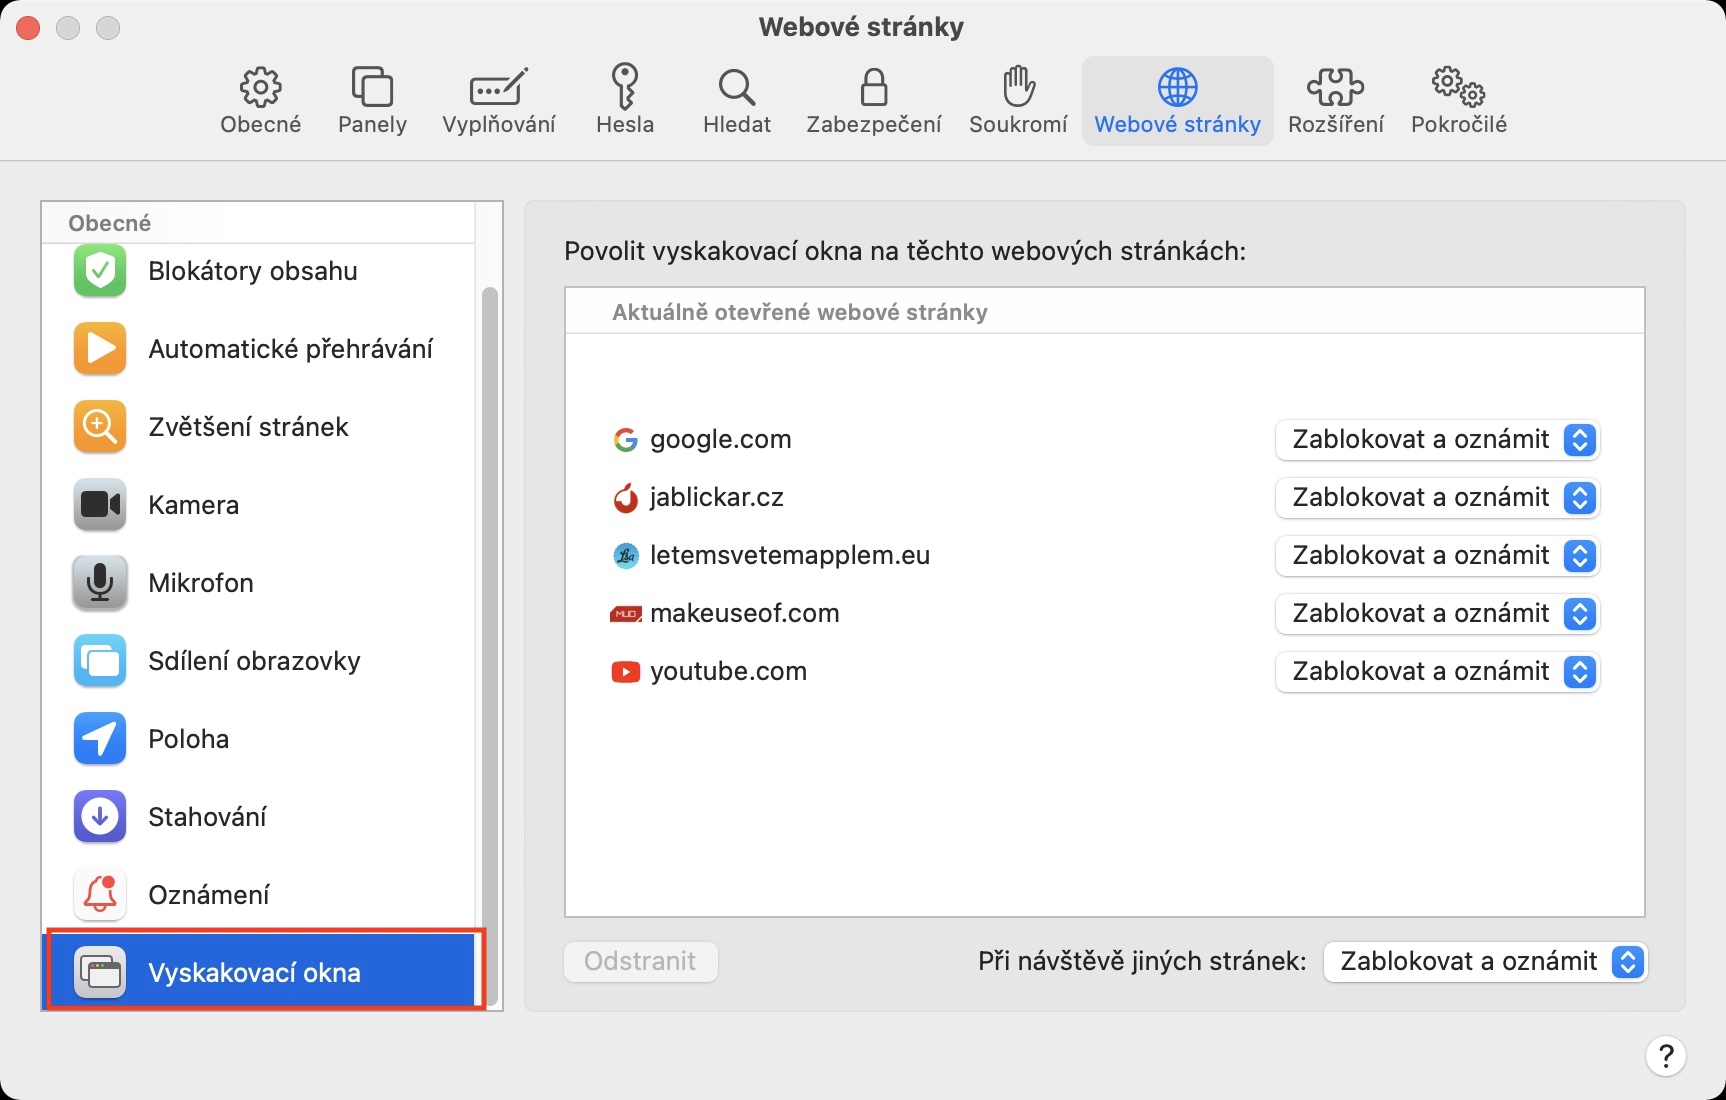Open the Oznámení bell icon
This screenshot has height=1100, width=1726.
tap(100, 895)
